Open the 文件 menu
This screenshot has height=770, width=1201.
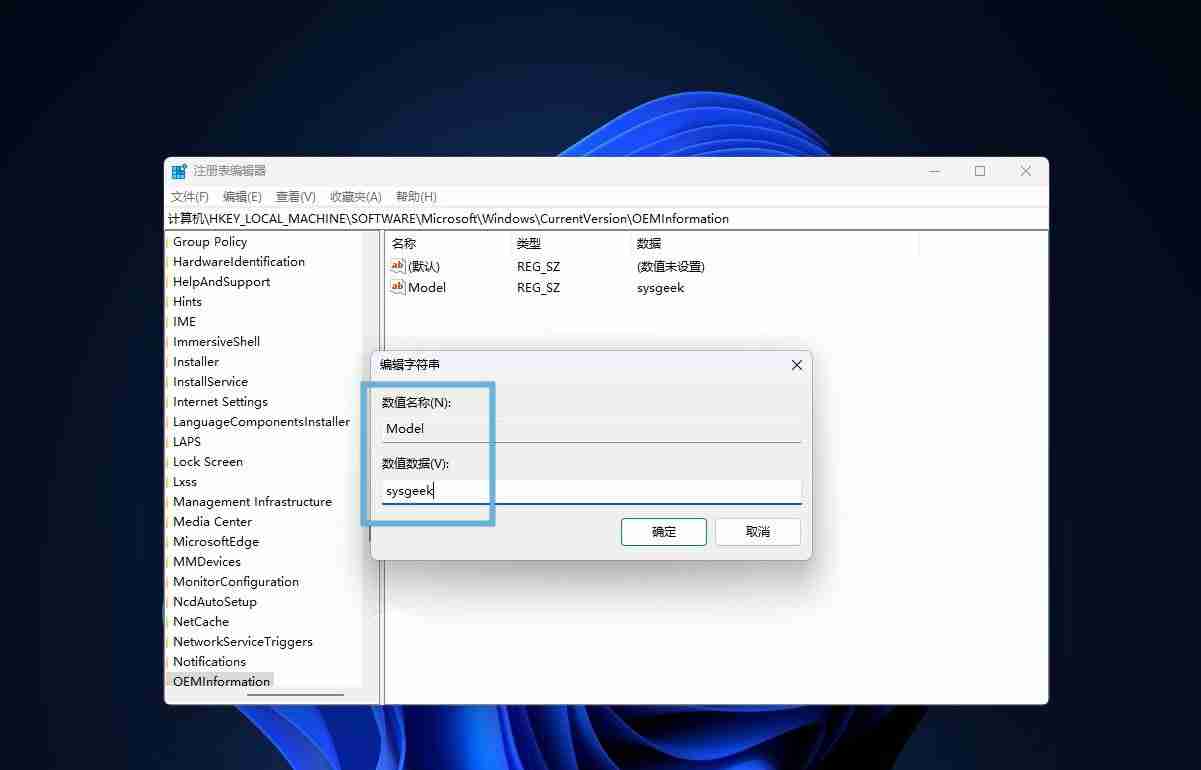tap(189, 196)
